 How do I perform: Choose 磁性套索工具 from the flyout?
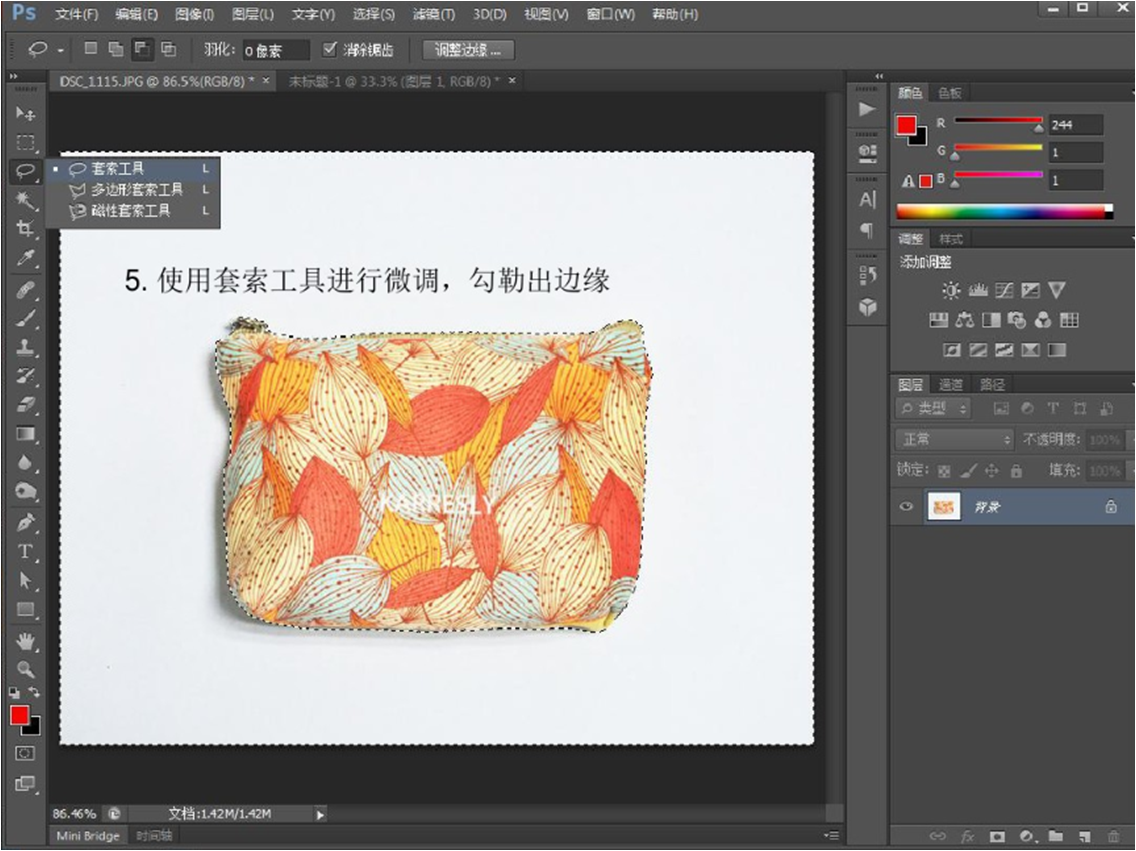click(x=130, y=211)
